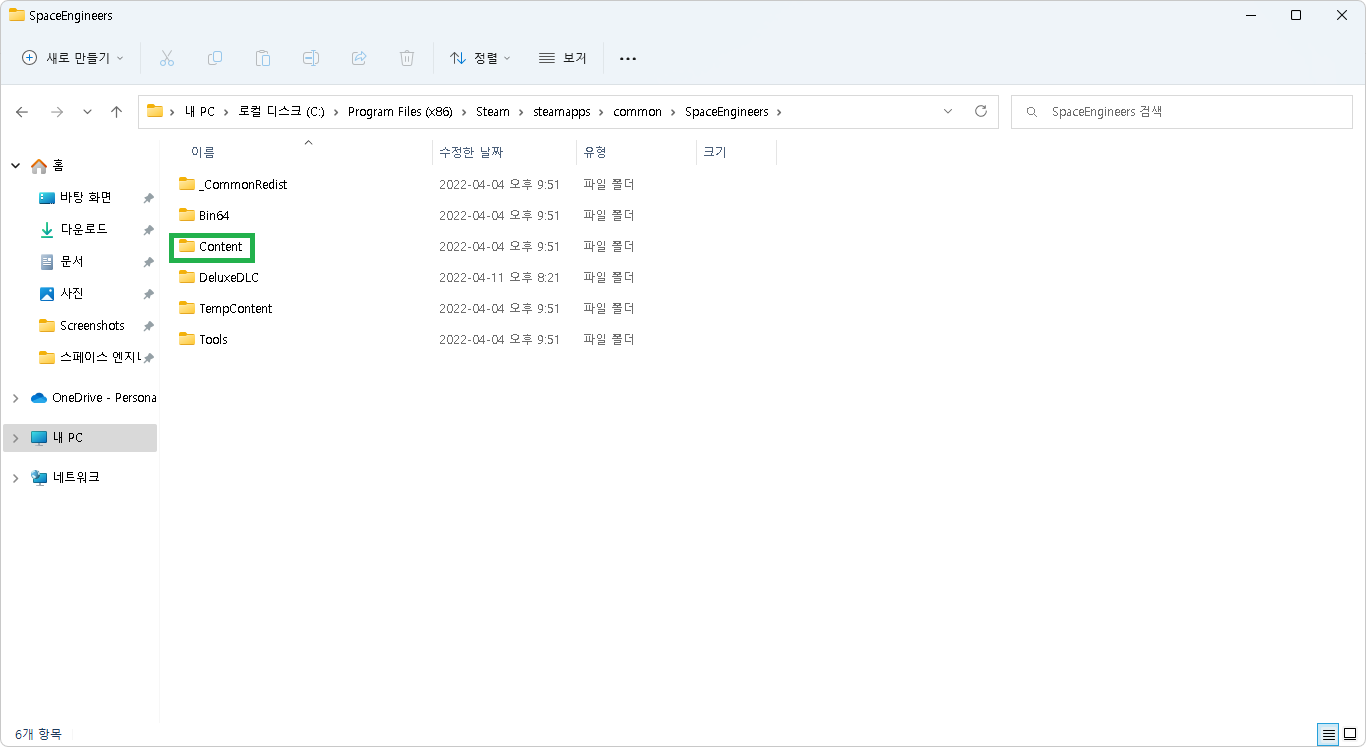Expand the 내 PC tree node
The image size is (1366, 747).
click(16, 438)
